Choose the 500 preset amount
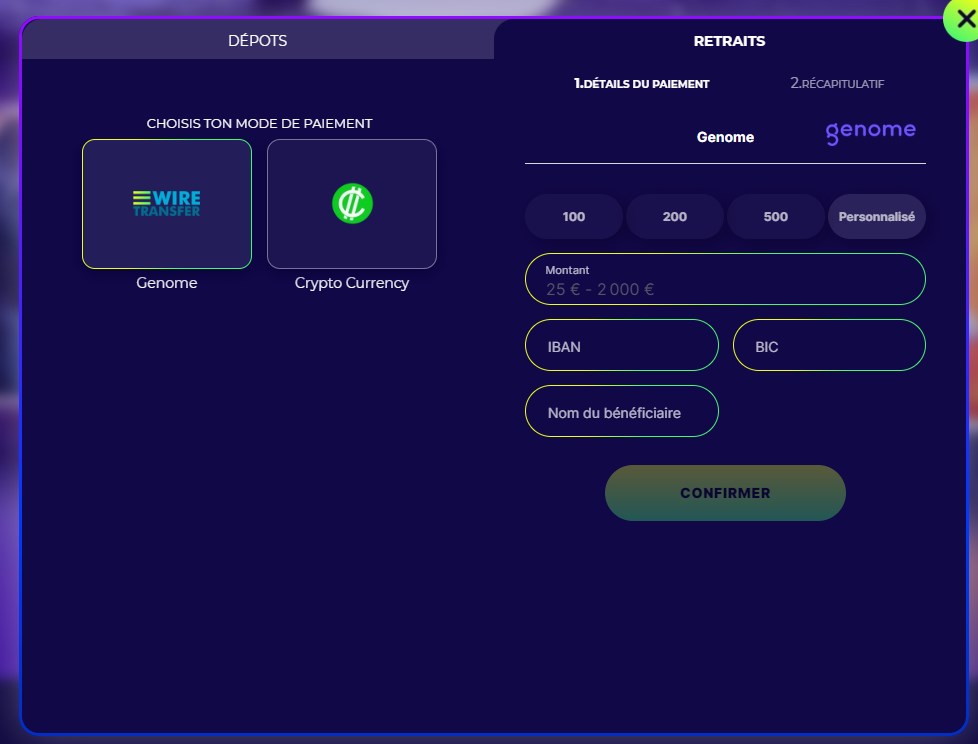Image resolution: width=978 pixels, height=744 pixels. tap(776, 217)
